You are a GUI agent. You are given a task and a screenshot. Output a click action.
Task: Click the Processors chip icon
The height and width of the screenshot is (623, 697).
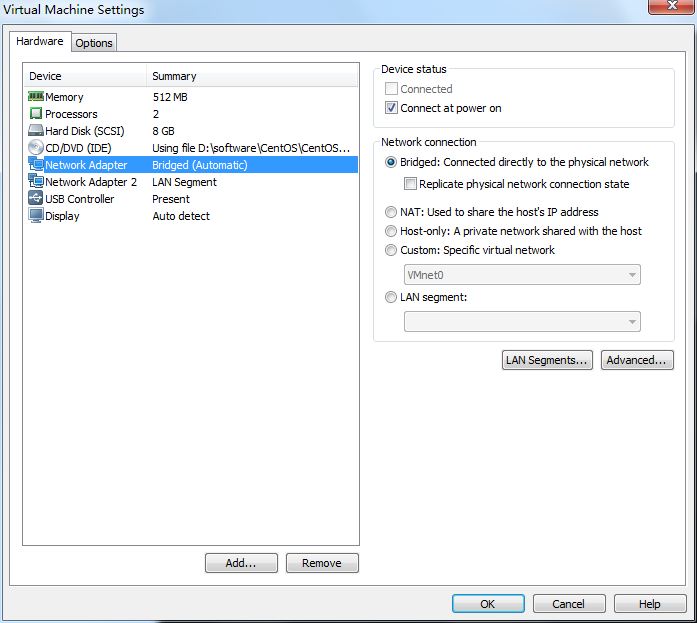(x=36, y=113)
